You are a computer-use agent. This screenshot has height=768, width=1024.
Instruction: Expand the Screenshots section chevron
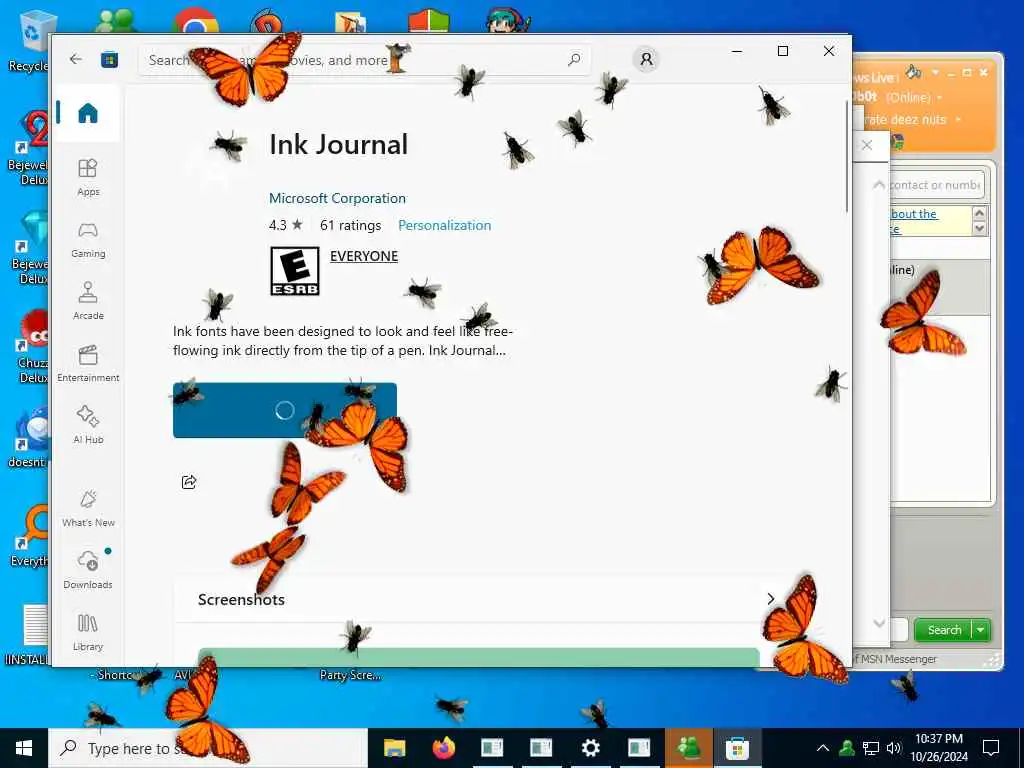click(771, 599)
